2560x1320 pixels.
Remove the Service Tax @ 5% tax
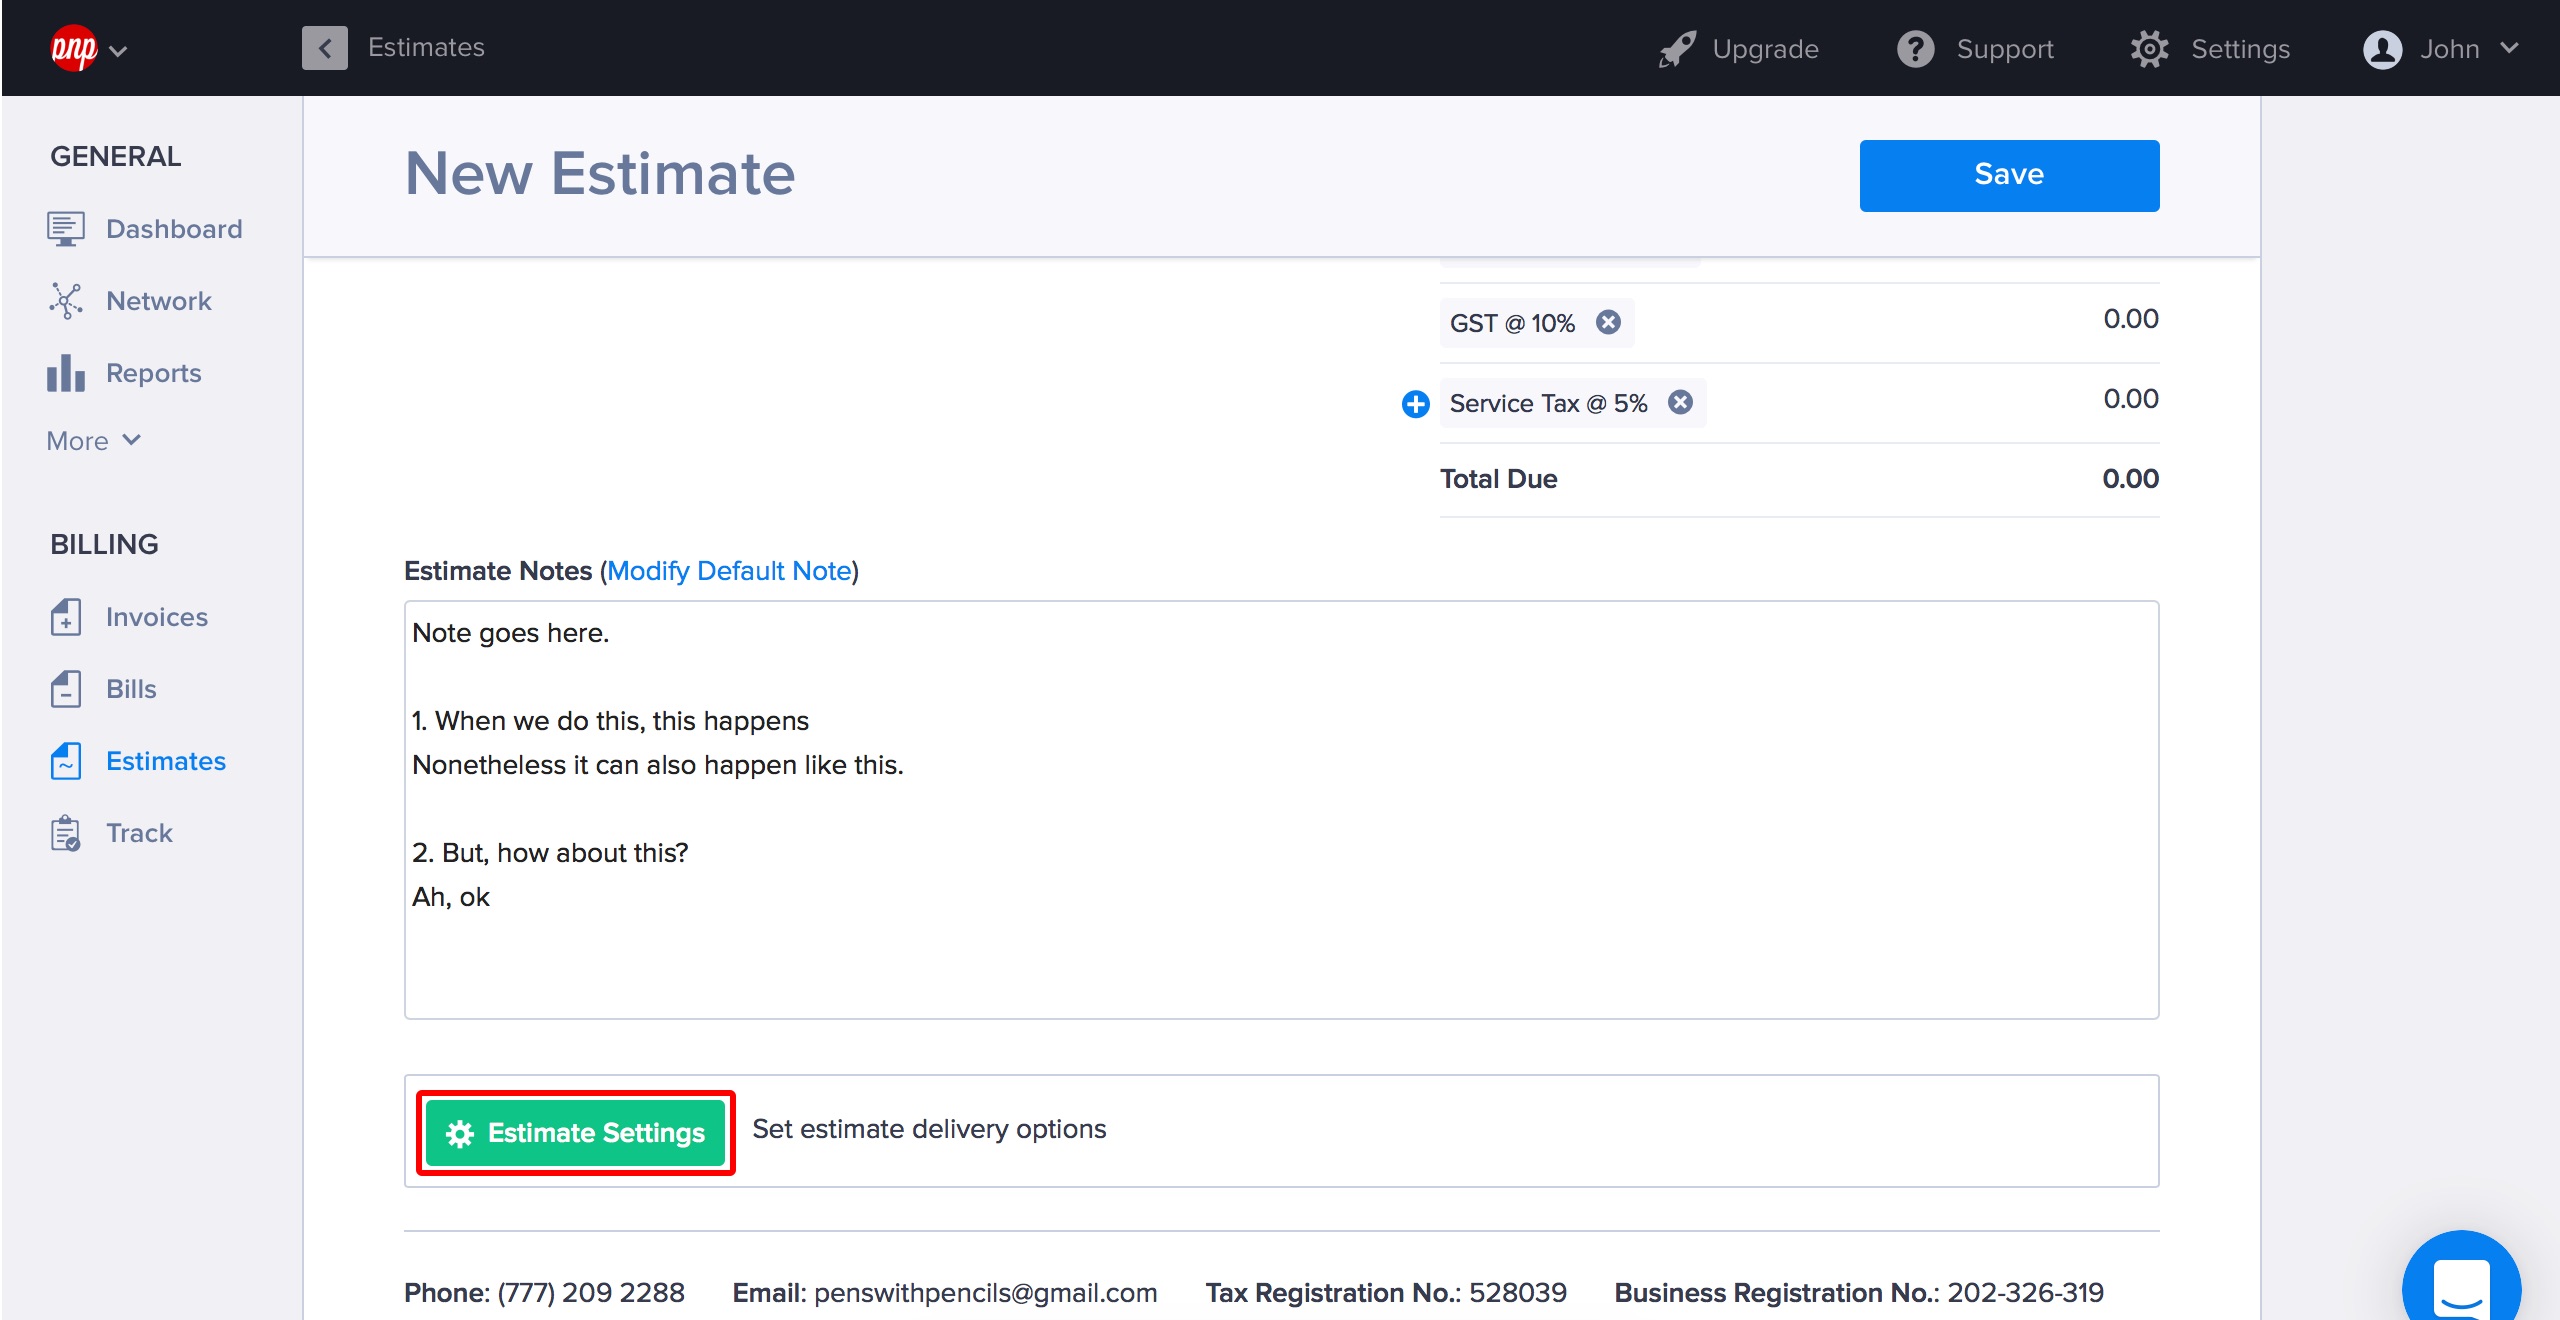[1680, 402]
